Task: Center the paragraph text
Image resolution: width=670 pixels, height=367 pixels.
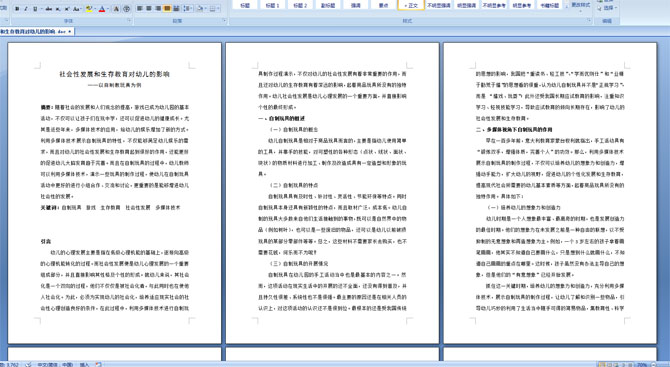Action: (x=149, y=8)
